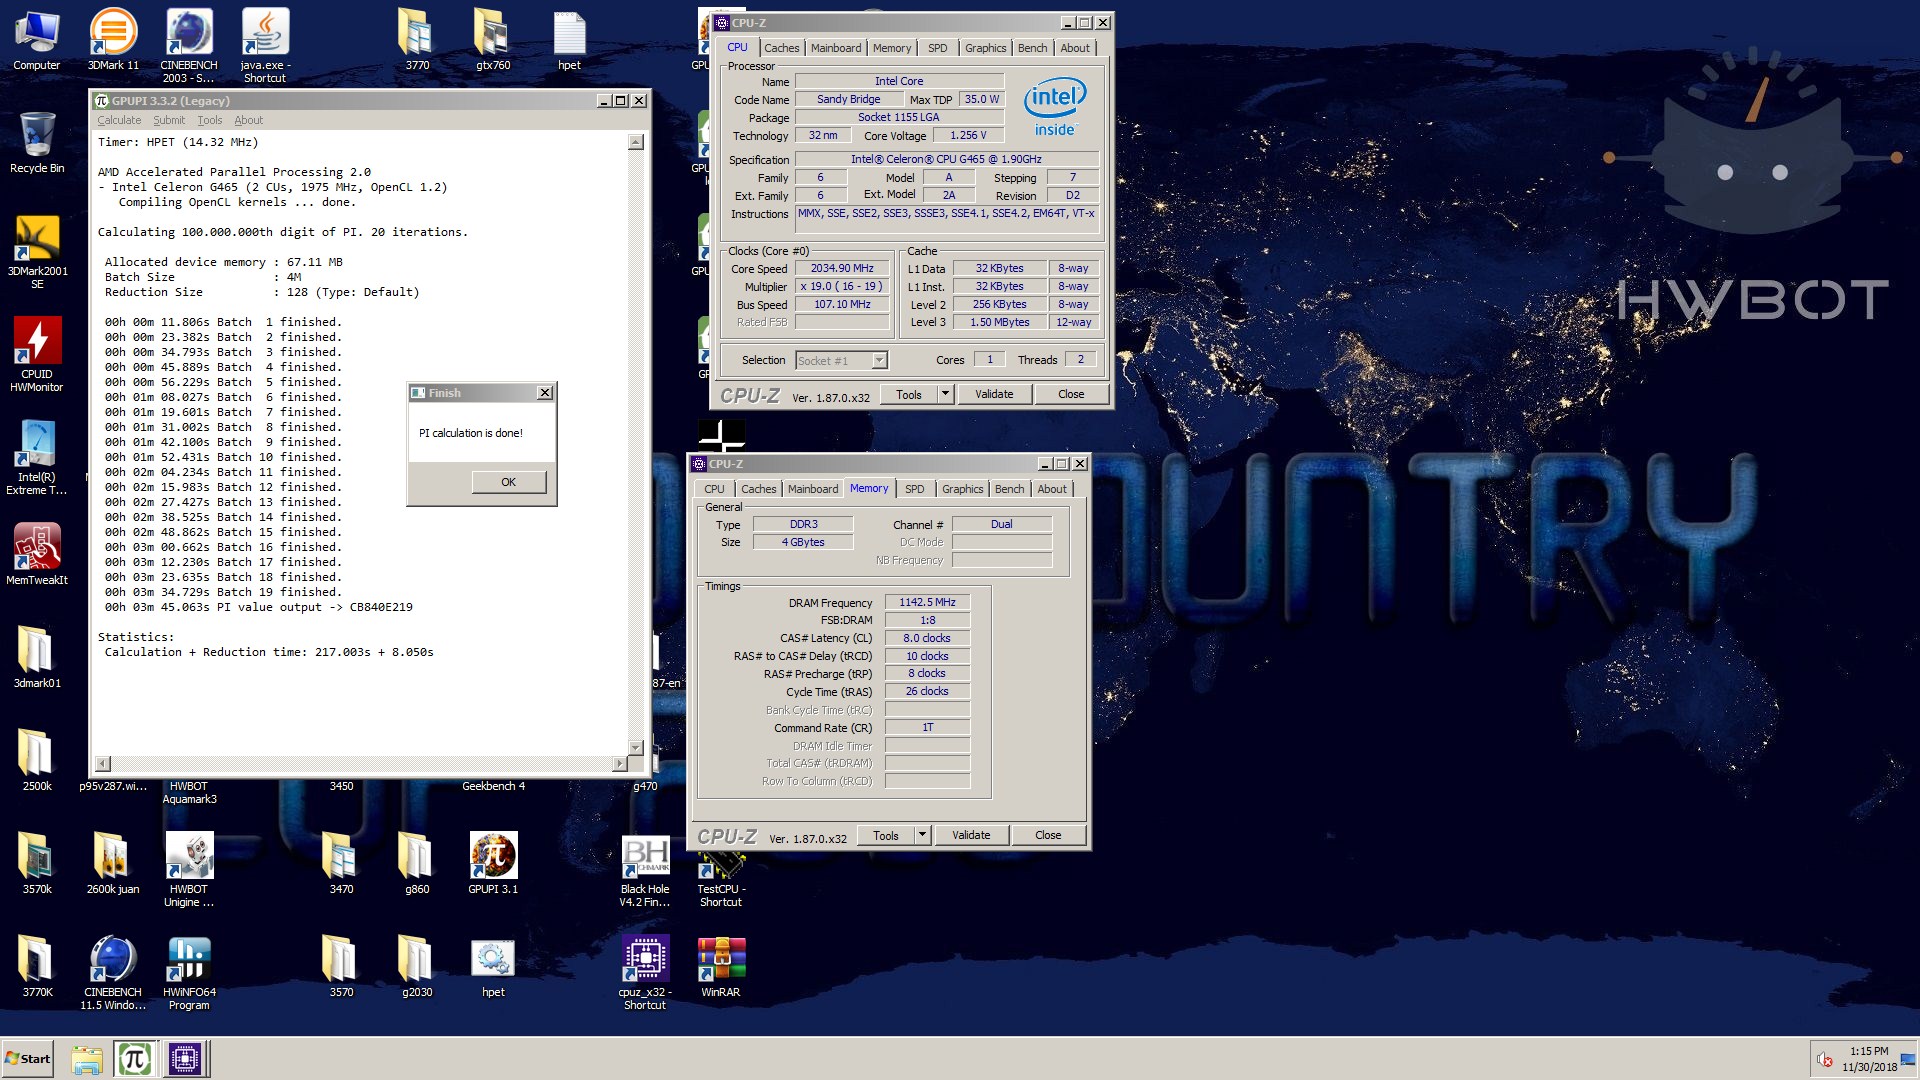Select the SPD tab in lower CPU-Z

(x=915, y=489)
